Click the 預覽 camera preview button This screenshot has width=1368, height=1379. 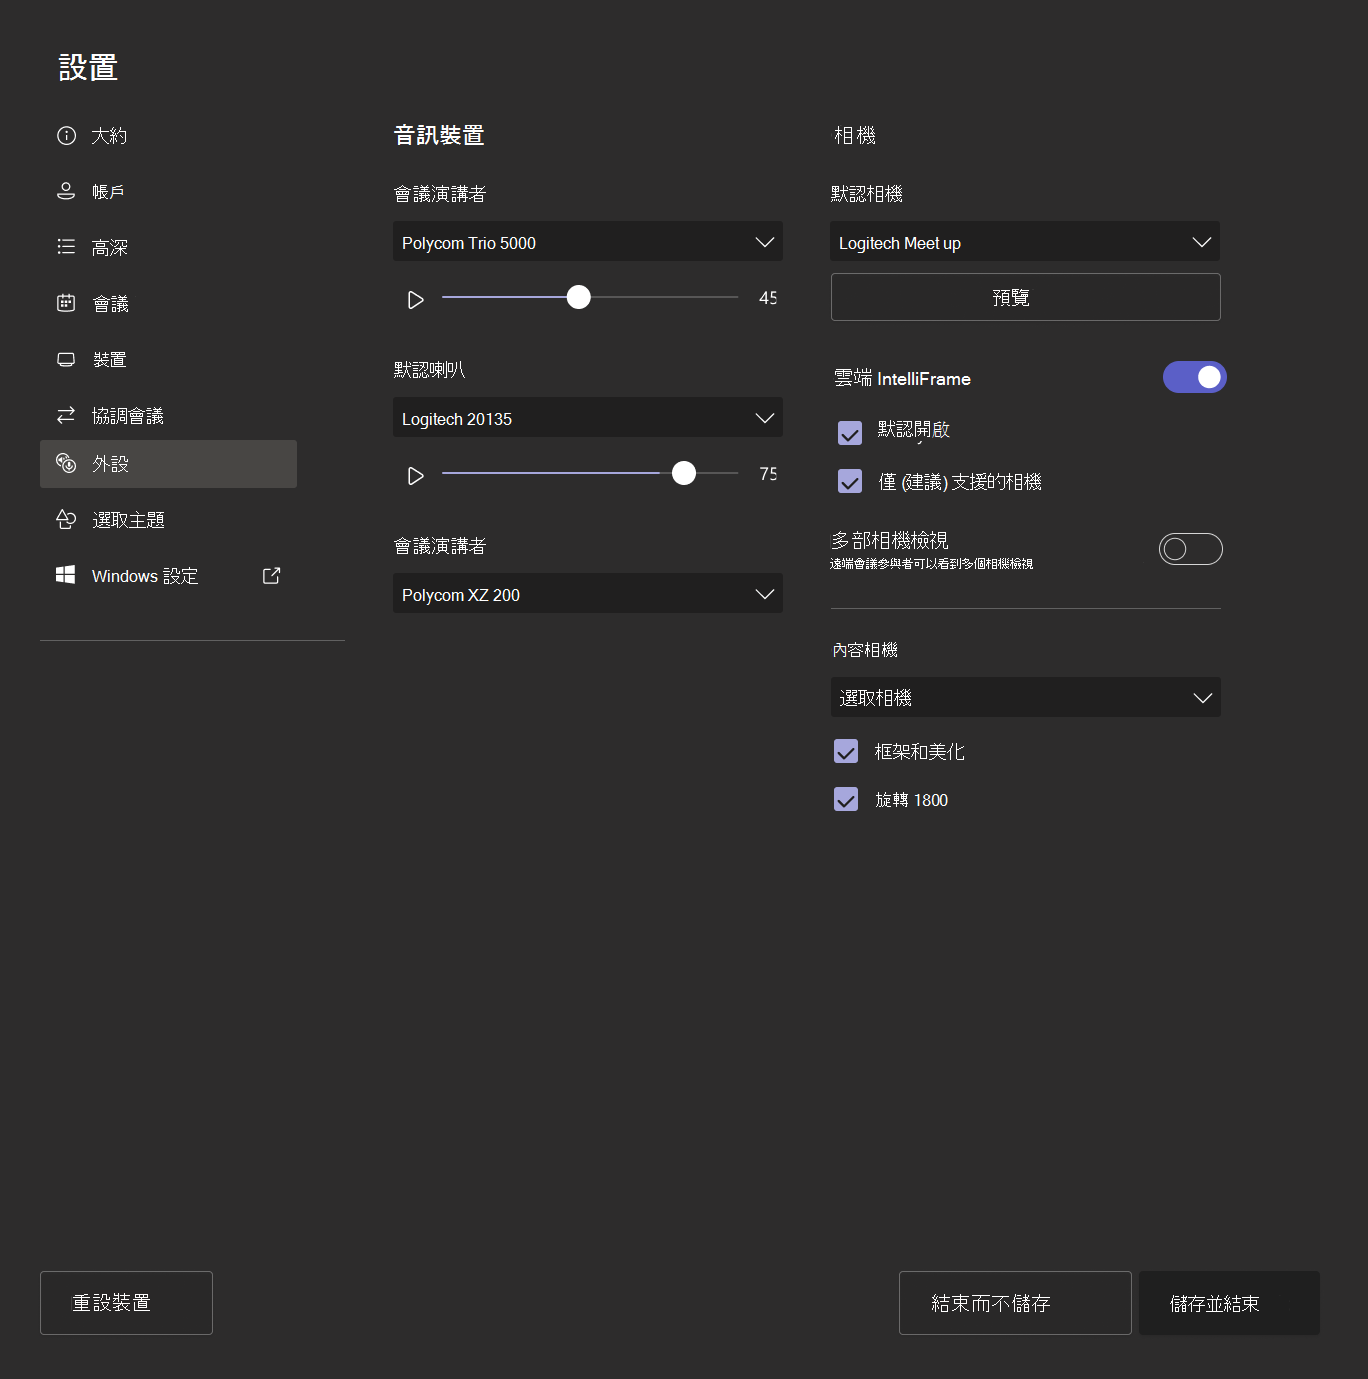[1026, 297]
